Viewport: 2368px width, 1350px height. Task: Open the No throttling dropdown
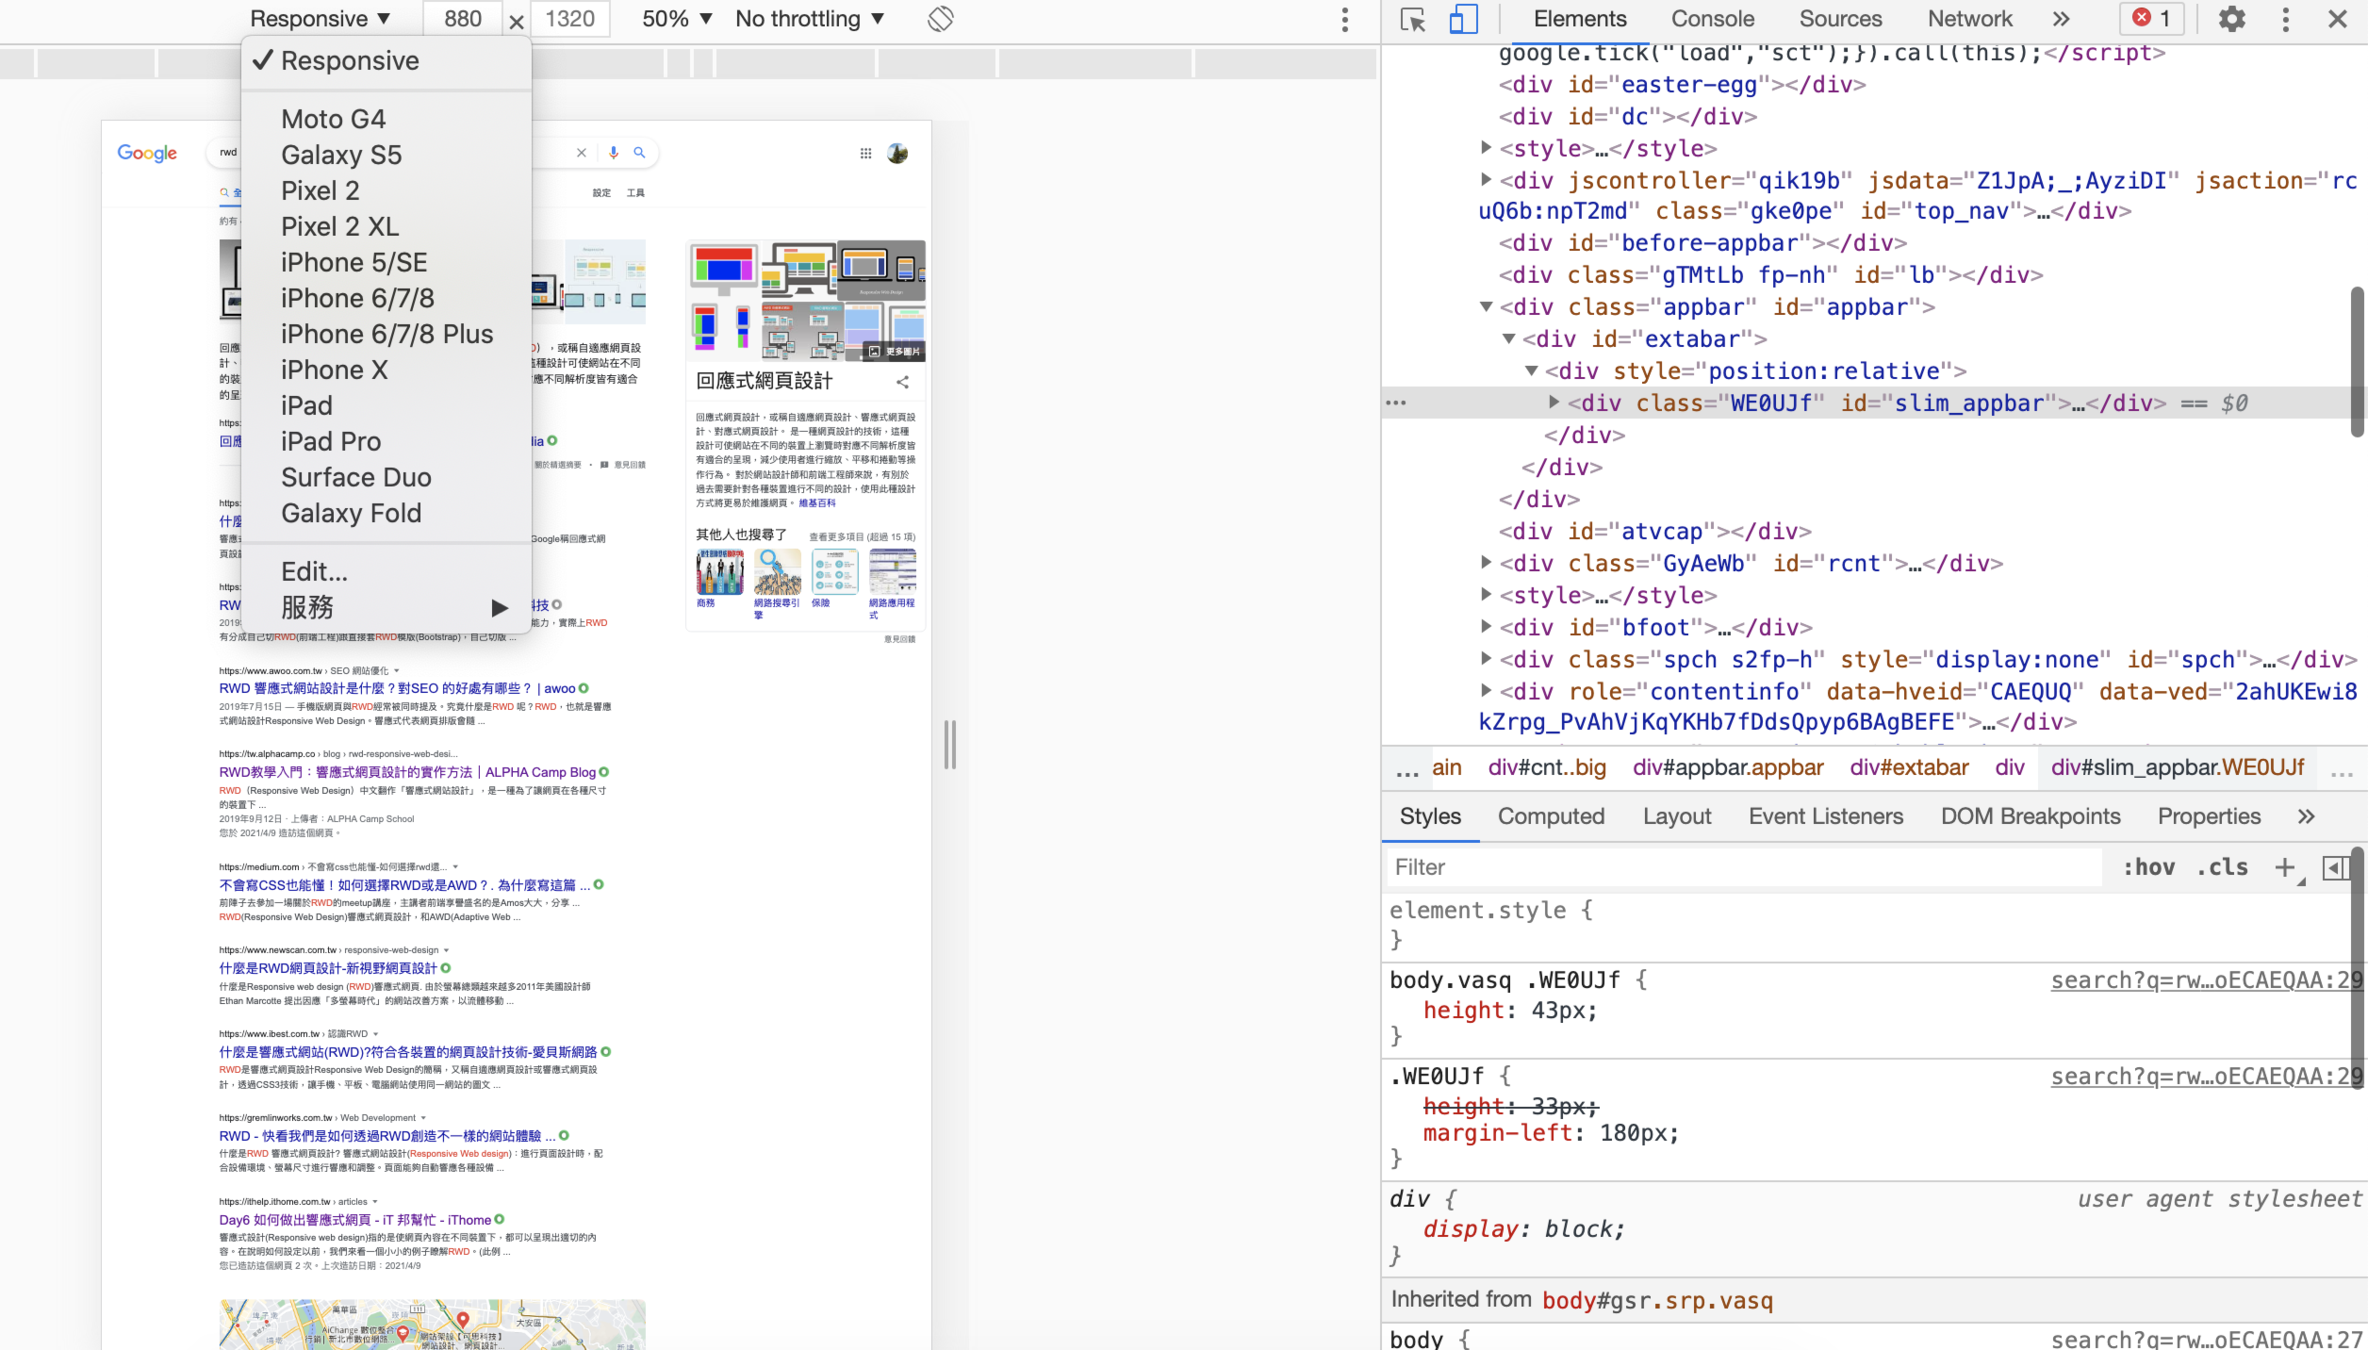[809, 19]
